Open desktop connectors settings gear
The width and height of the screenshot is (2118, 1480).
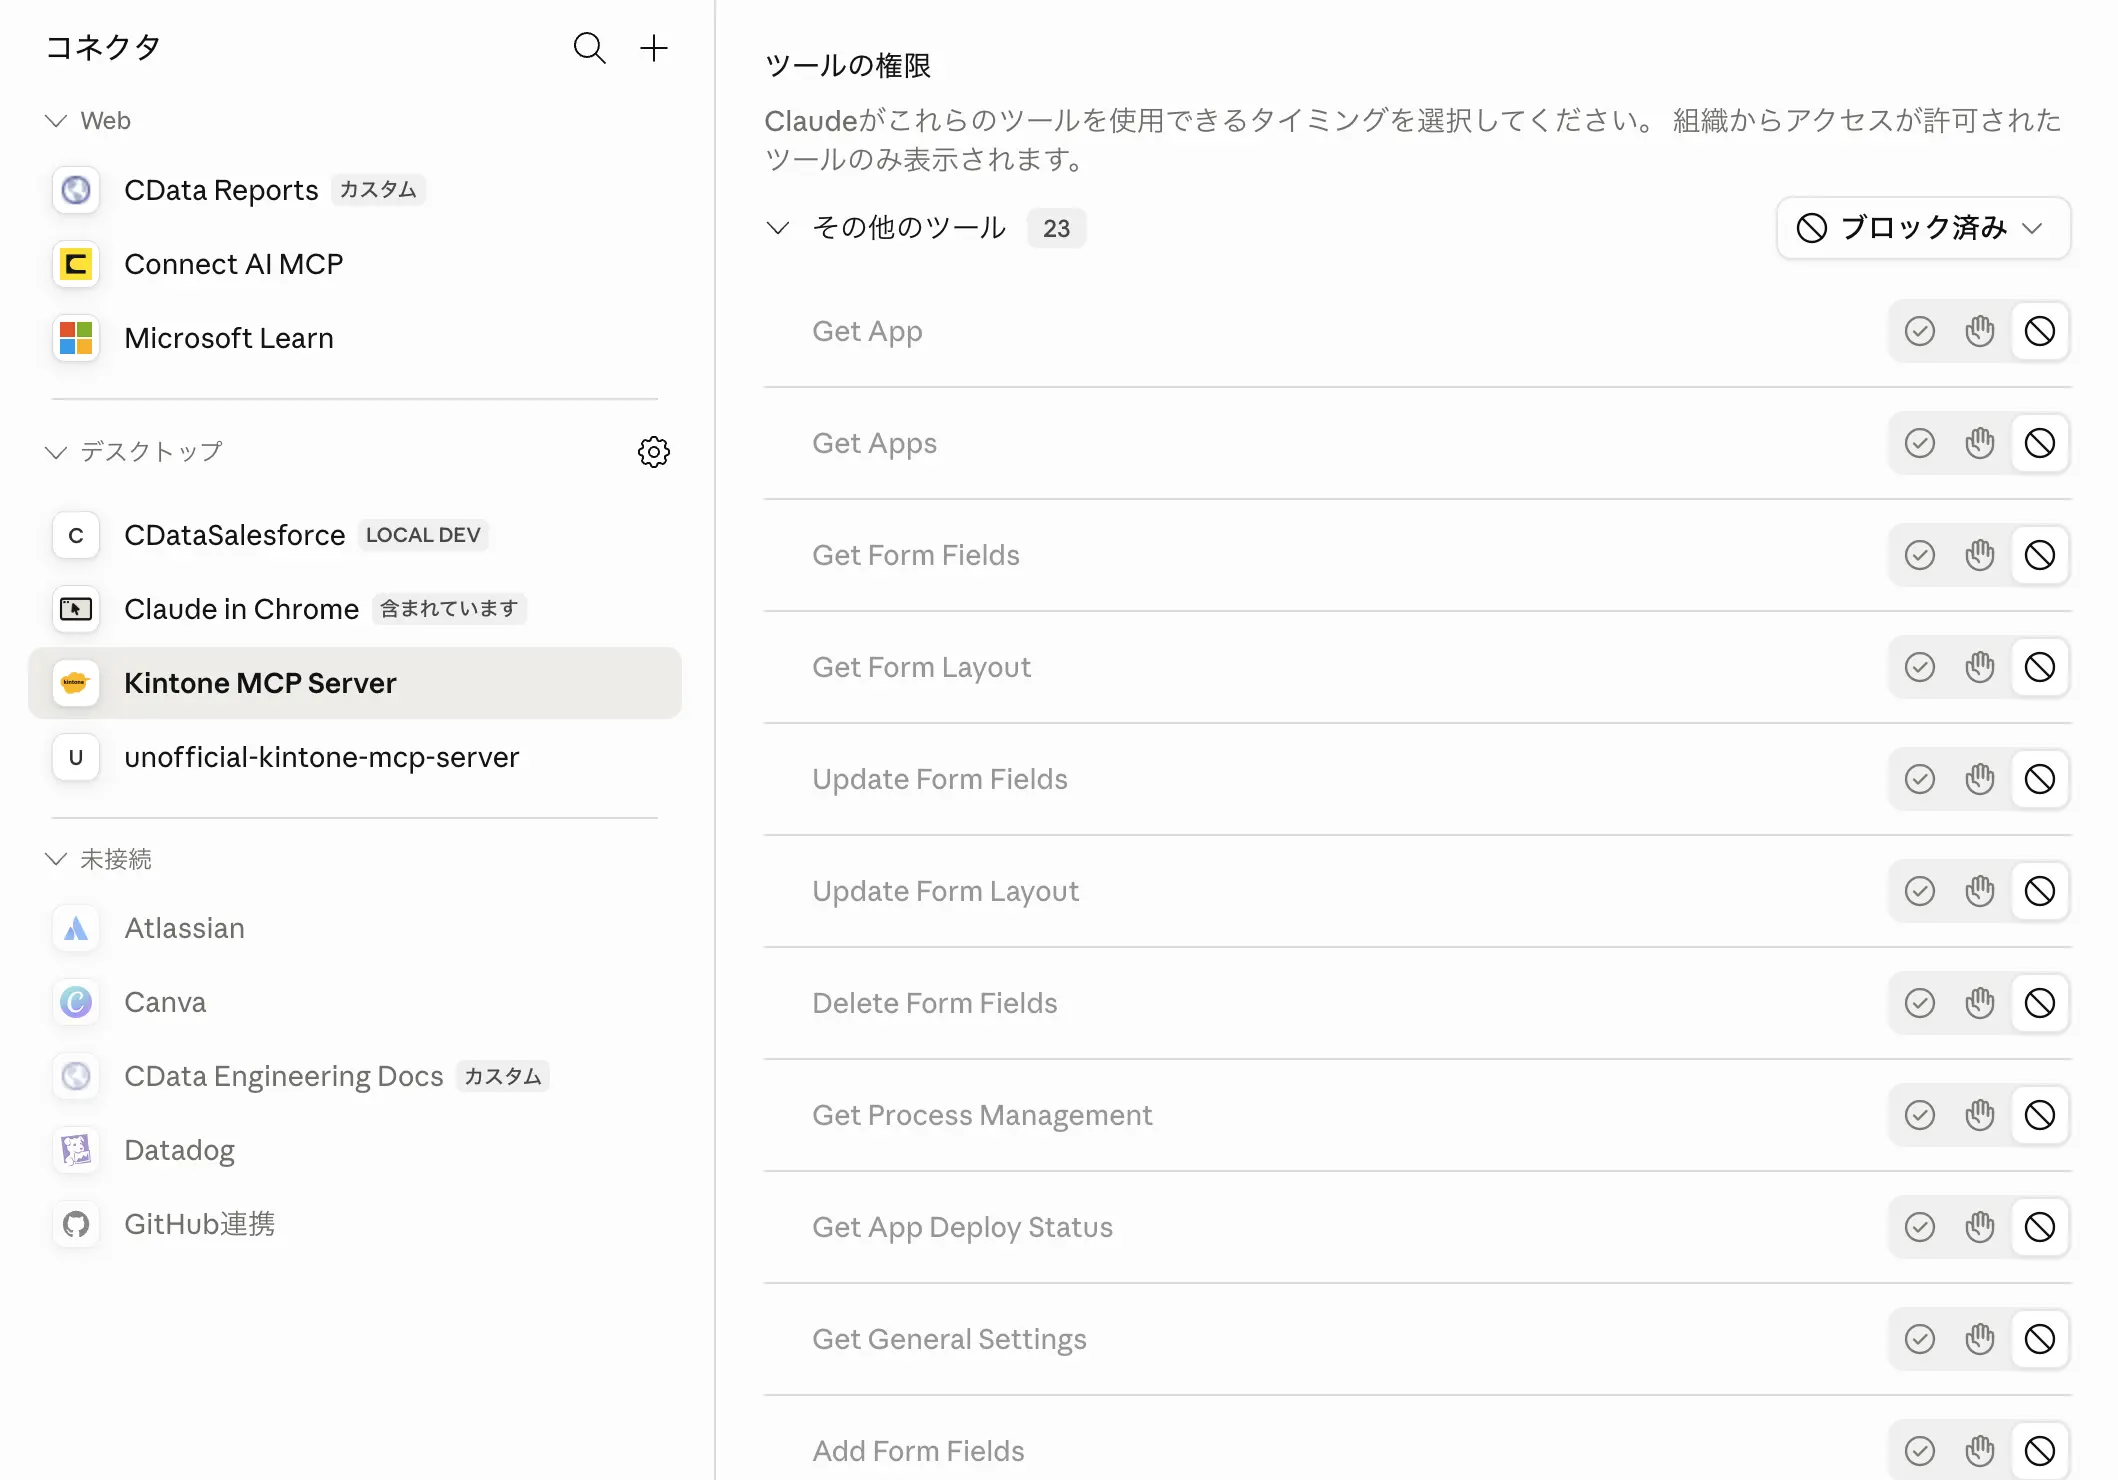pos(654,452)
